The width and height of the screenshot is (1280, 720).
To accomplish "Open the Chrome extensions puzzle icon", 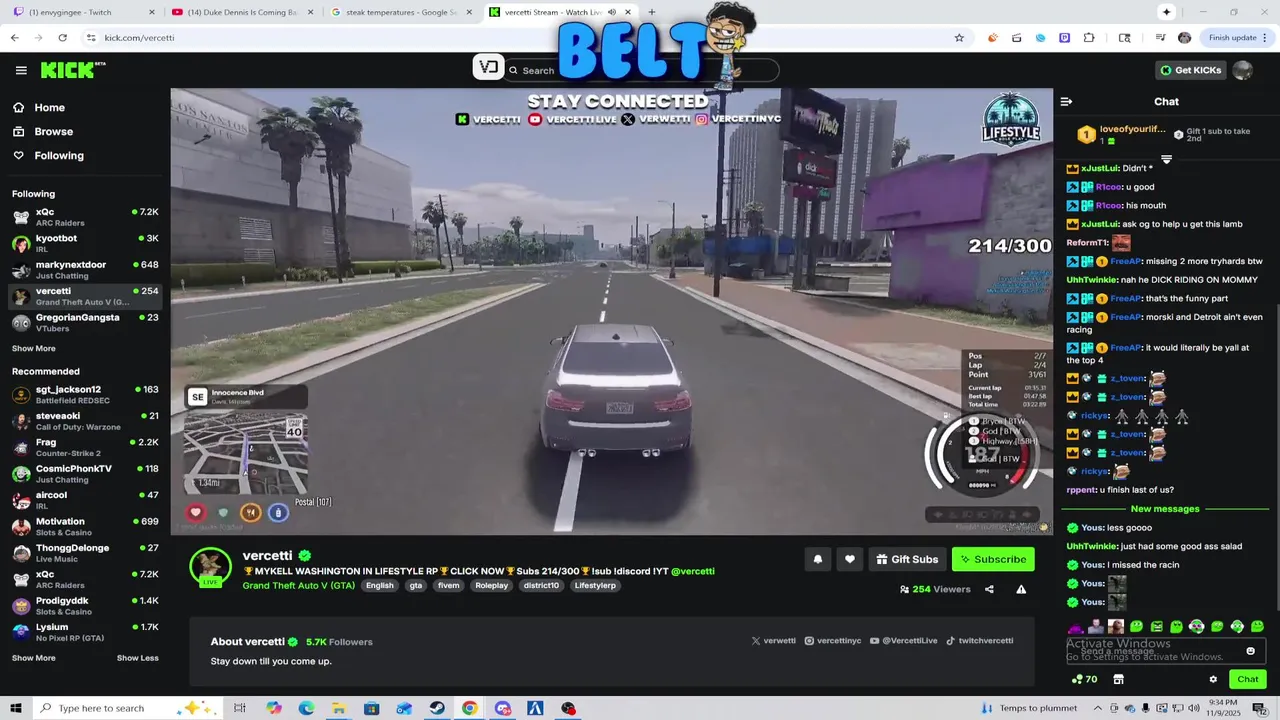I will tap(1089, 38).
